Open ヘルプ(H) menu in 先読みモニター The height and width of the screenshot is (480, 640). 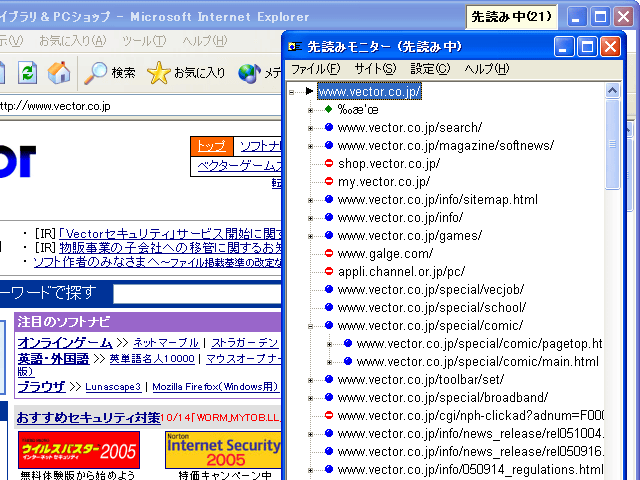coord(487,69)
